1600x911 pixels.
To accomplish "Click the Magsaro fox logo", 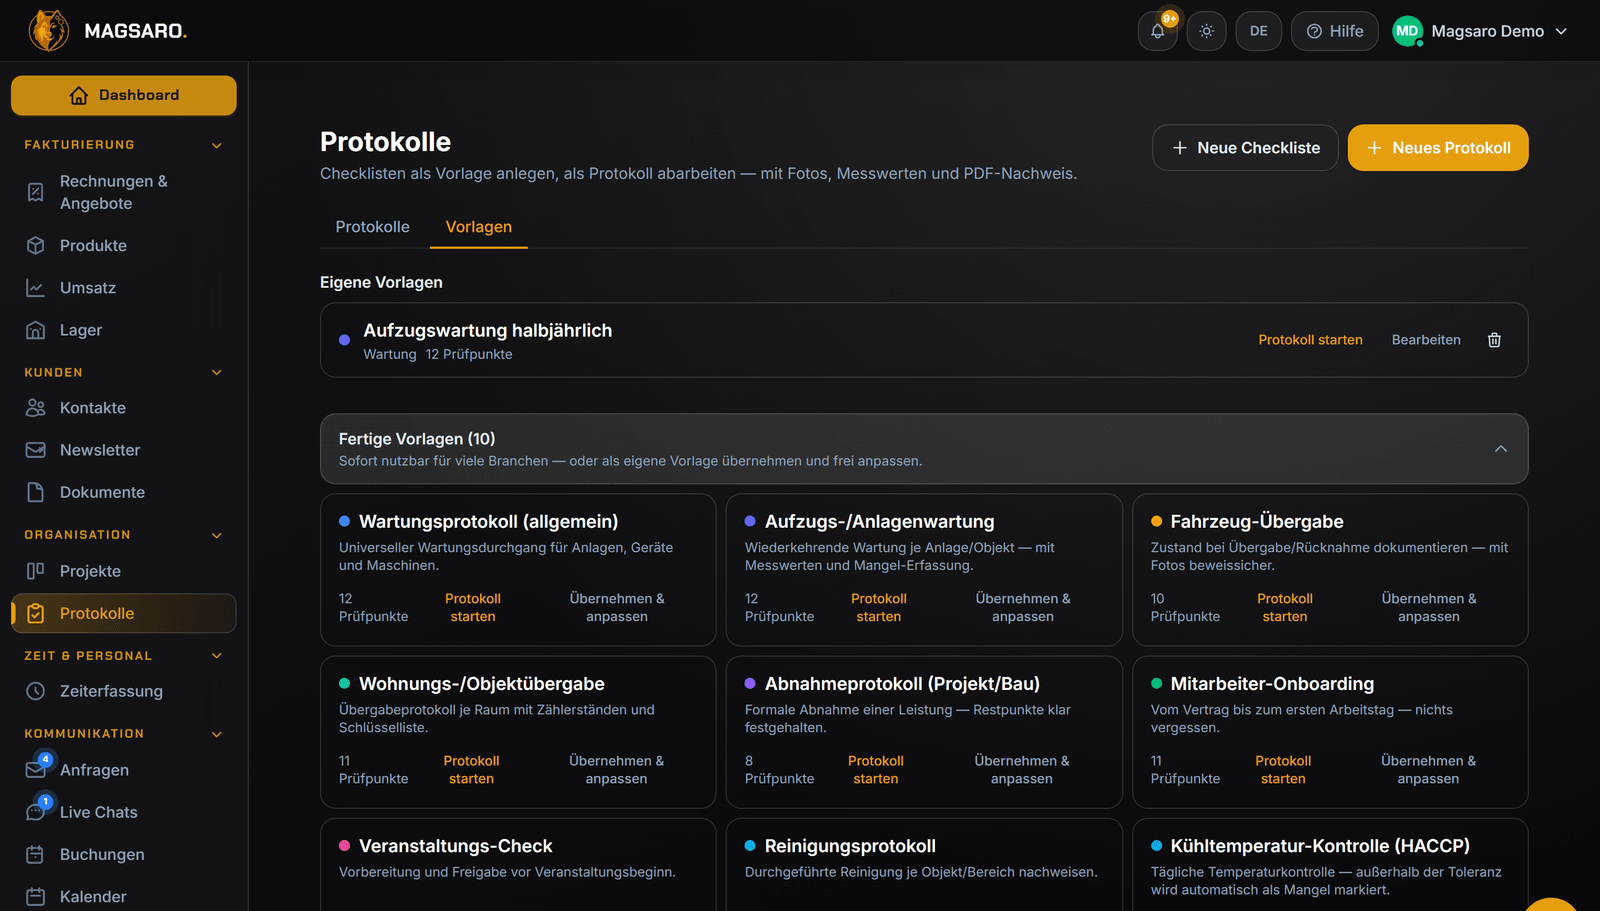I will coord(48,31).
